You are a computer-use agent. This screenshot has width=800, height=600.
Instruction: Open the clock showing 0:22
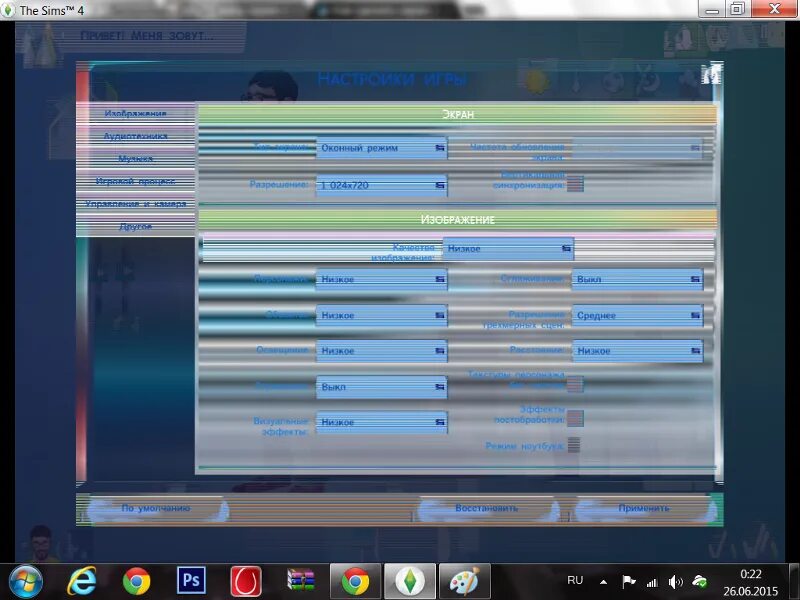pyautogui.click(x=751, y=582)
